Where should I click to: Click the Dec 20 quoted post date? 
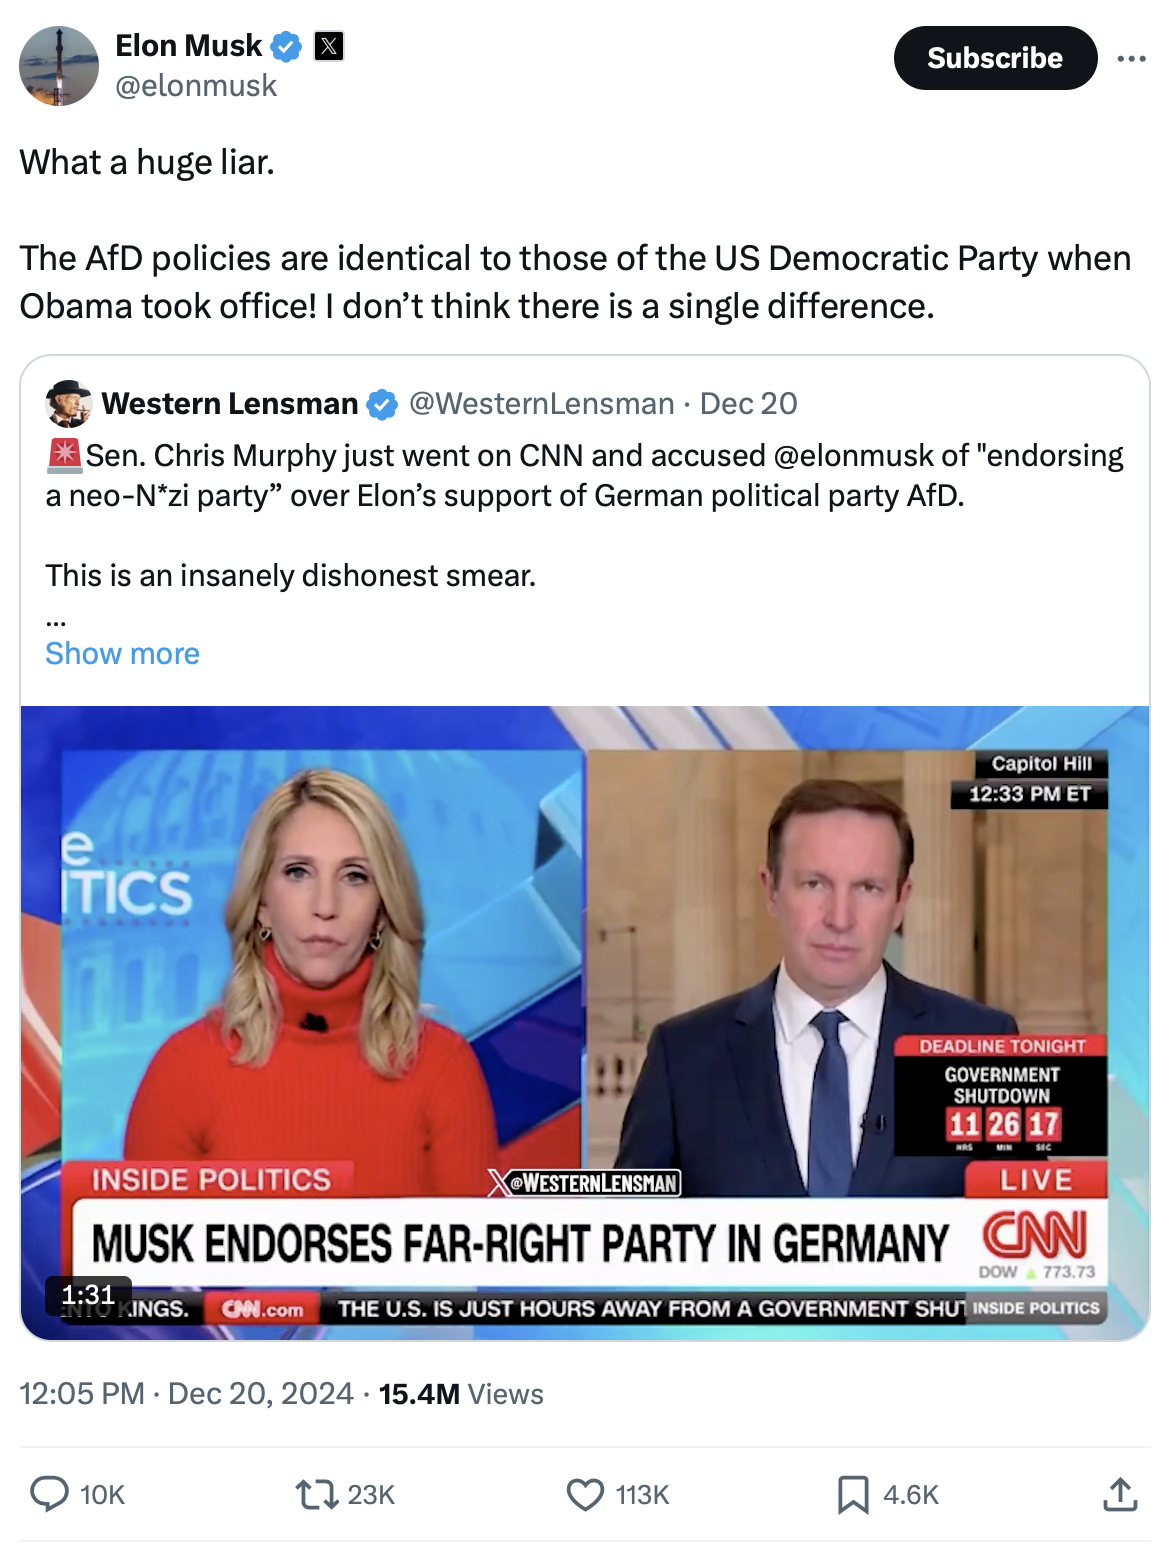pos(748,403)
